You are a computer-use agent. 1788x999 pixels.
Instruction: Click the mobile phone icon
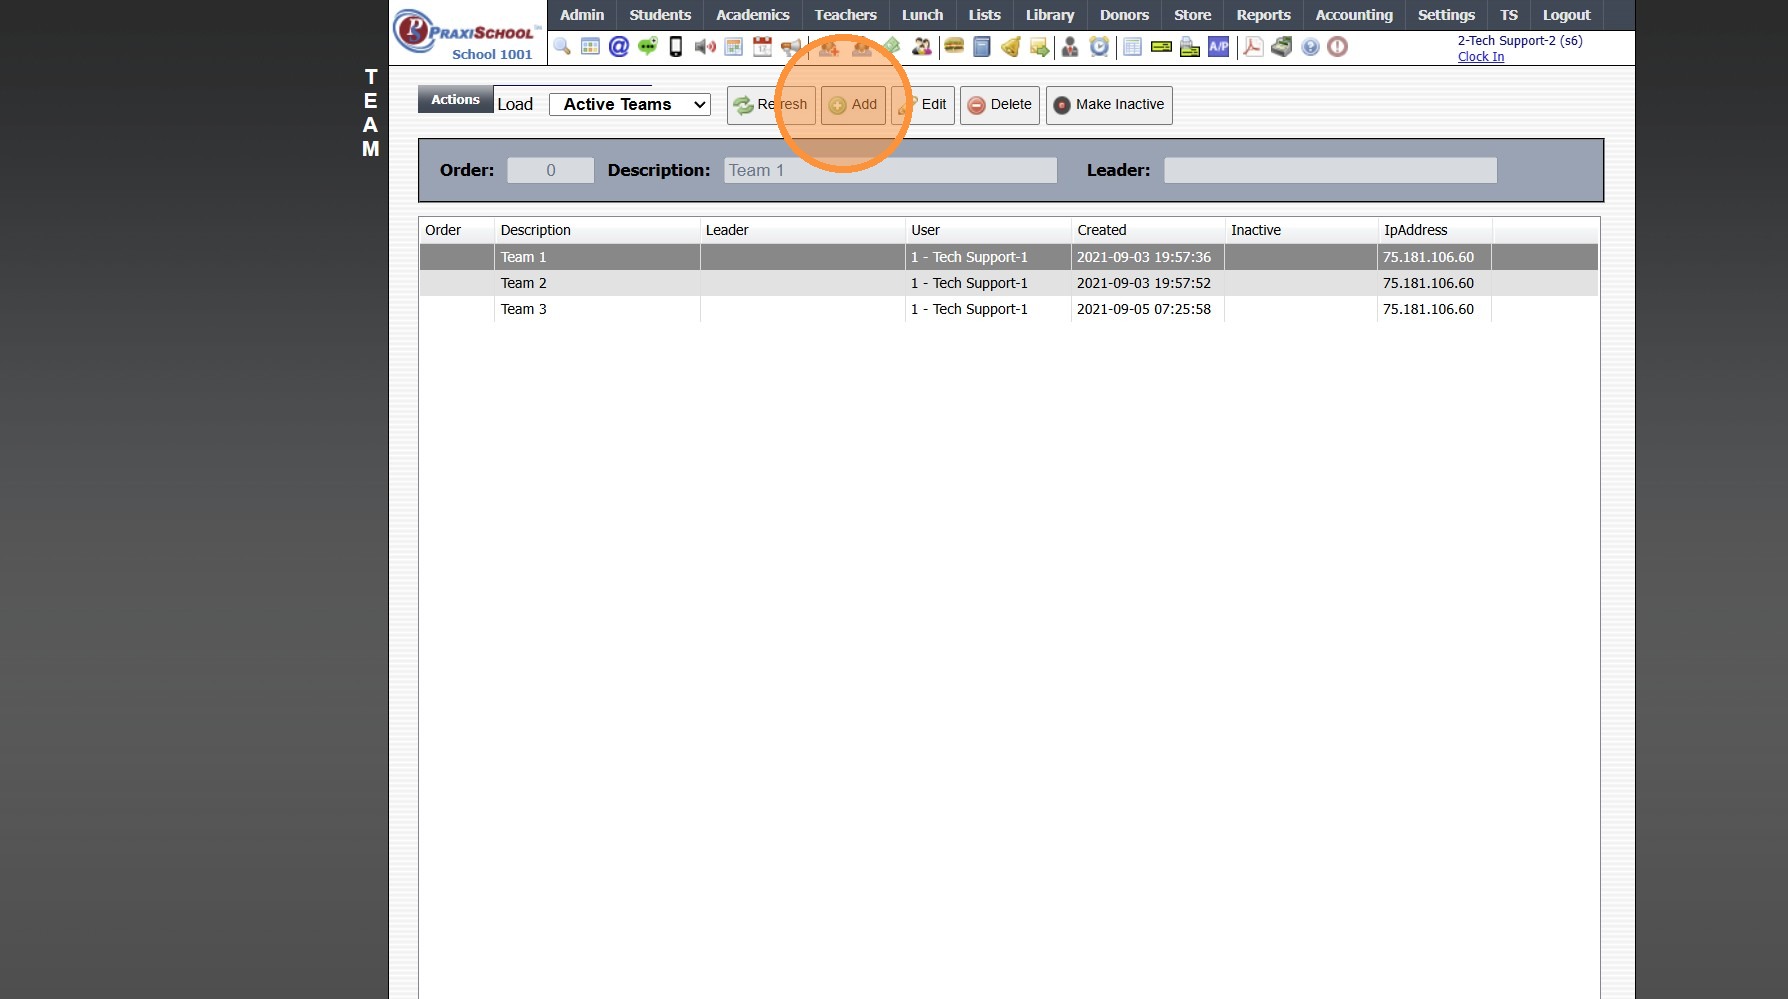tap(676, 47)
